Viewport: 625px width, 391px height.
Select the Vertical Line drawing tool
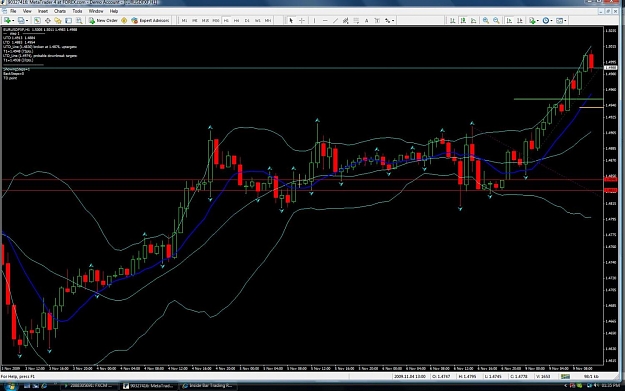pos(314,20)
